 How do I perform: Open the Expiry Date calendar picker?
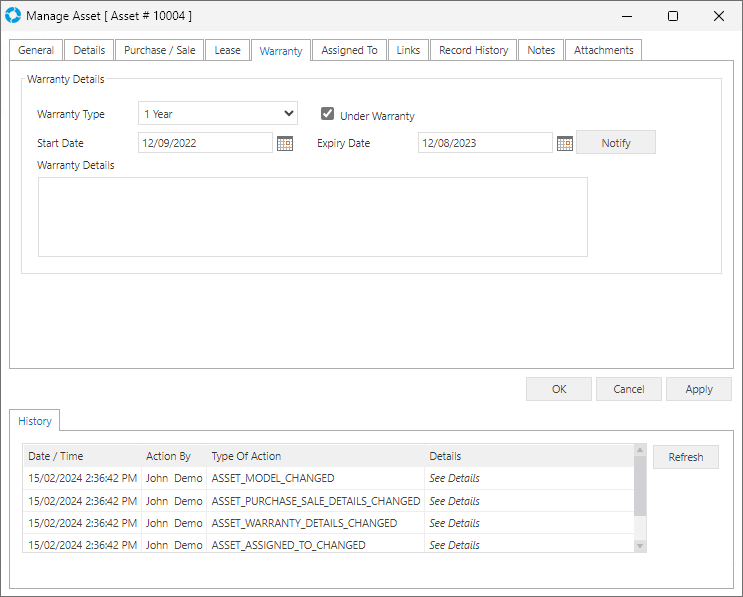click(x=565, y=143)
